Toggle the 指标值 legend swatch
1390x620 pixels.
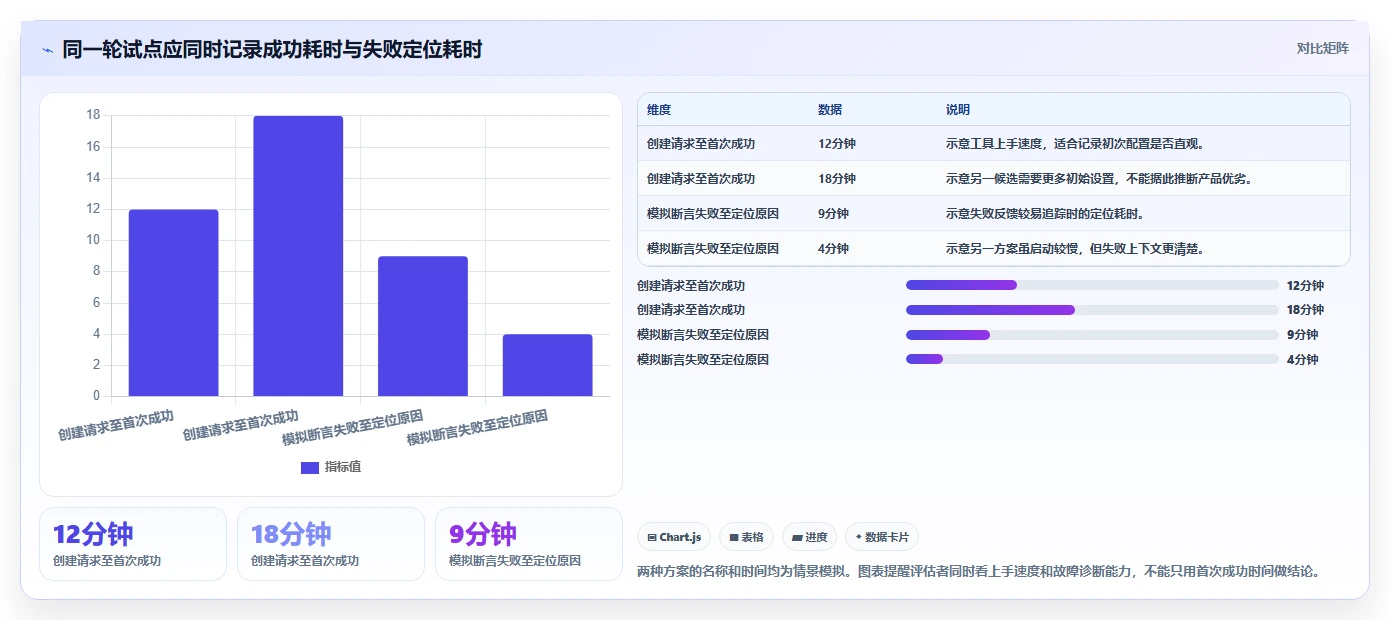coord(310,467)
